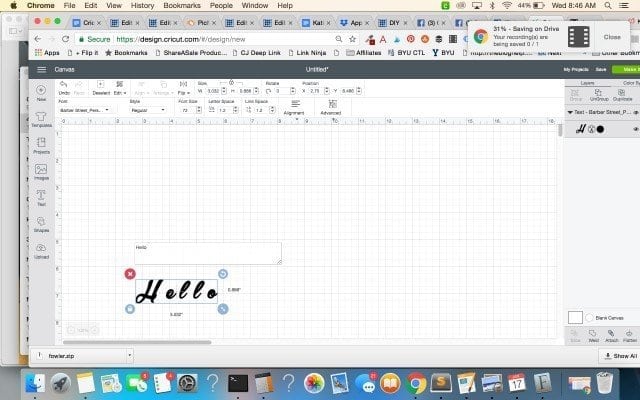Screen dimensions: 640x400
Task: Click the H letter thumbnail in layer row
Action: pyautogui.click(x=580, y=129)
